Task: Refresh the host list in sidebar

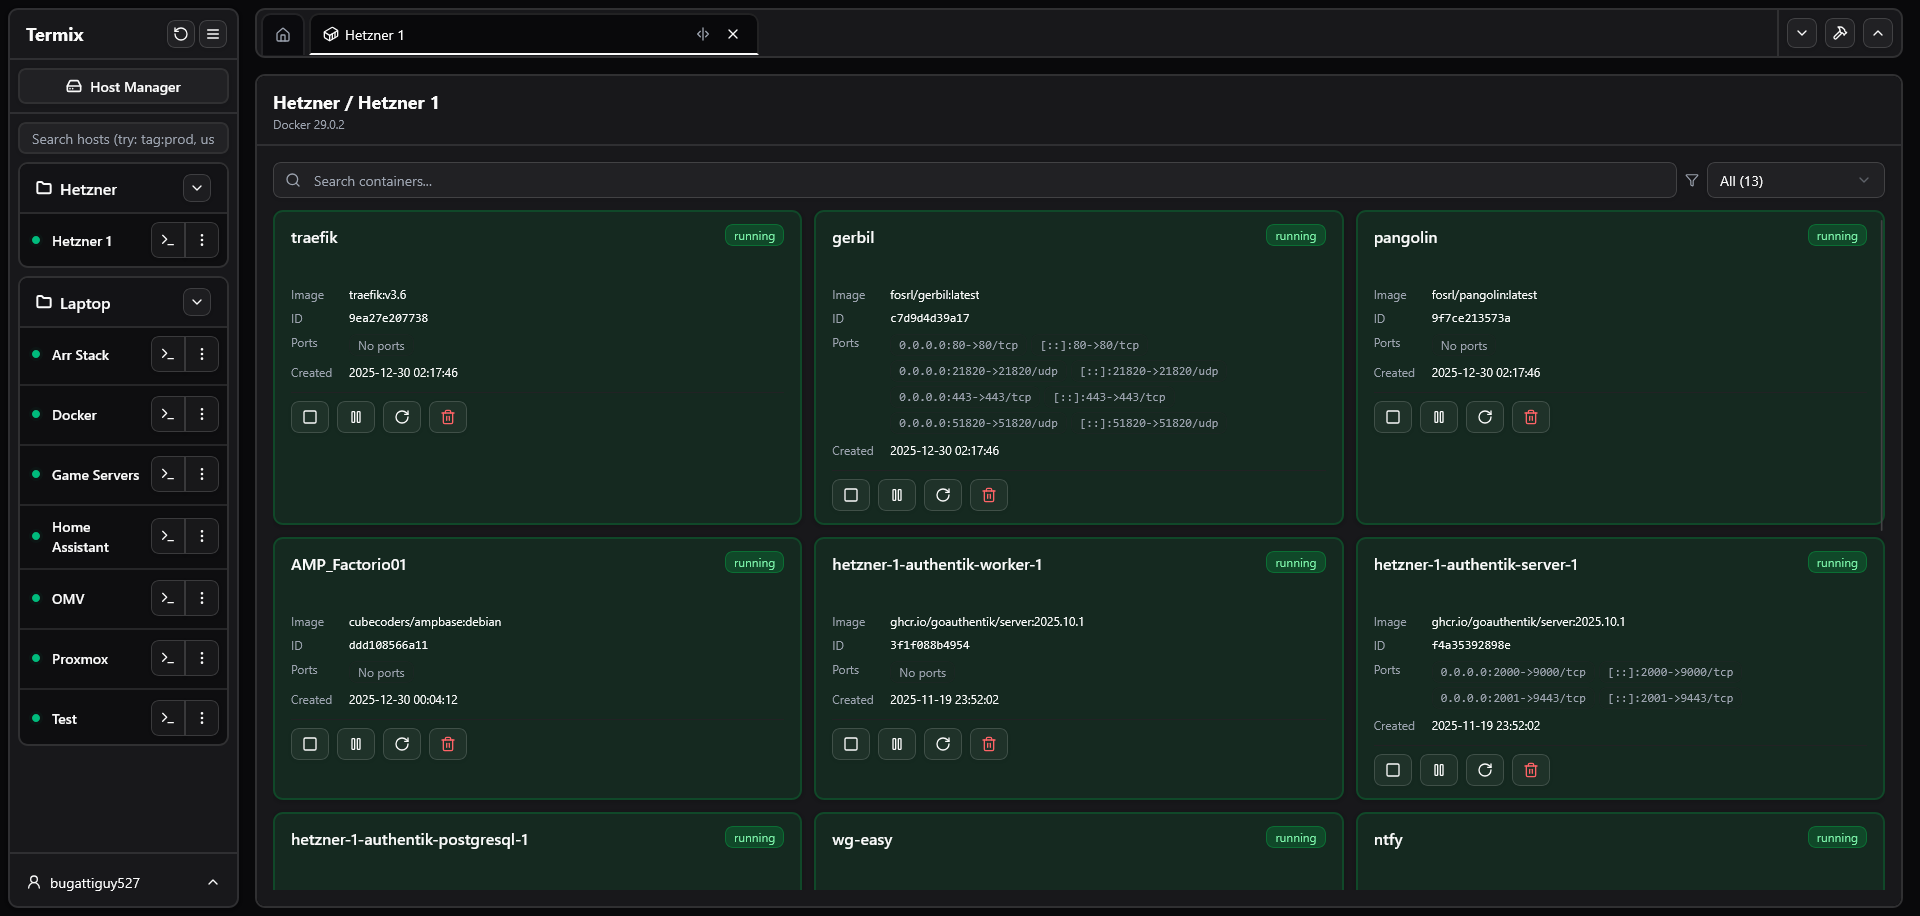Action: click(180, 34)
